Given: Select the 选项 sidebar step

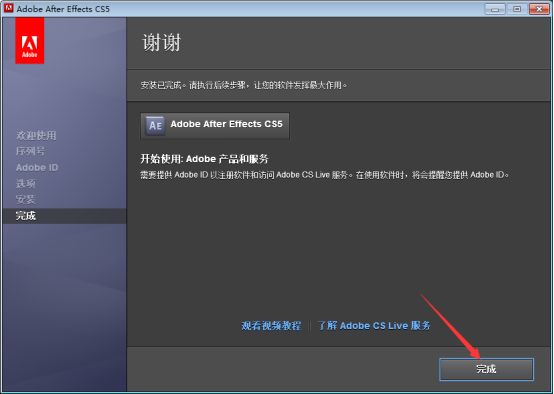Looking at the screenshot, I should pyautogui.click(x=25, y=183).
